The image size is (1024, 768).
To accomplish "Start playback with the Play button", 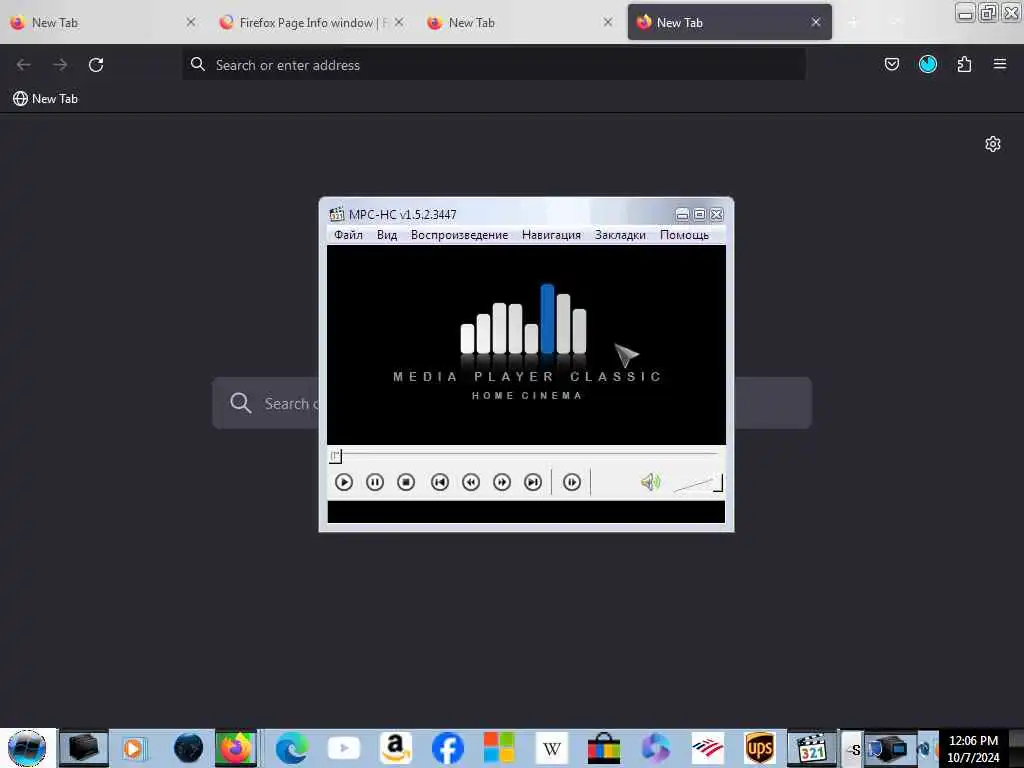I will point(344,482).
